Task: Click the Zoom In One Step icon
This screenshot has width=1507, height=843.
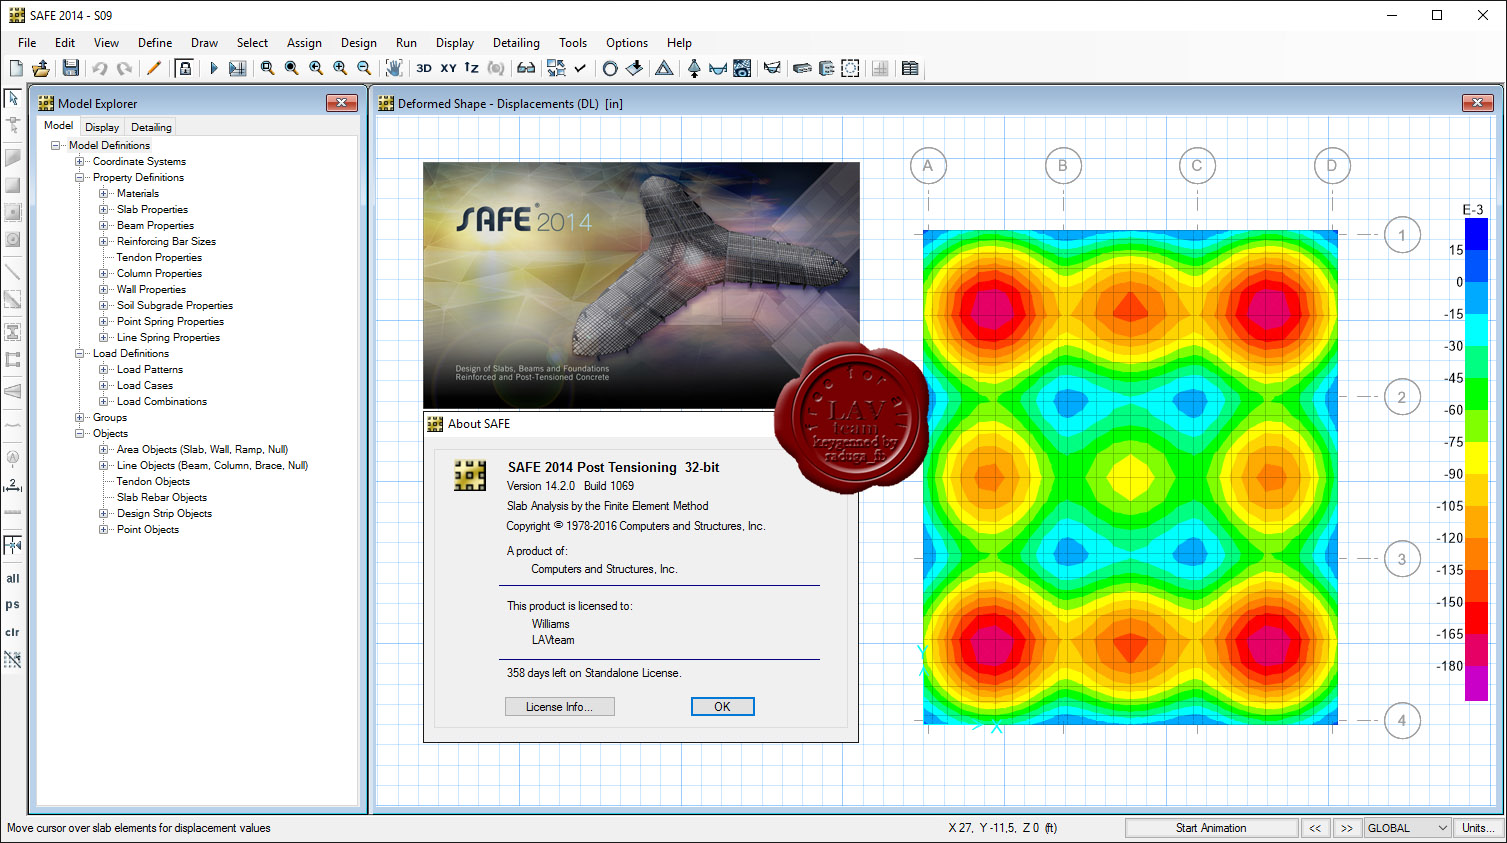Action: [x=340, y=68]
